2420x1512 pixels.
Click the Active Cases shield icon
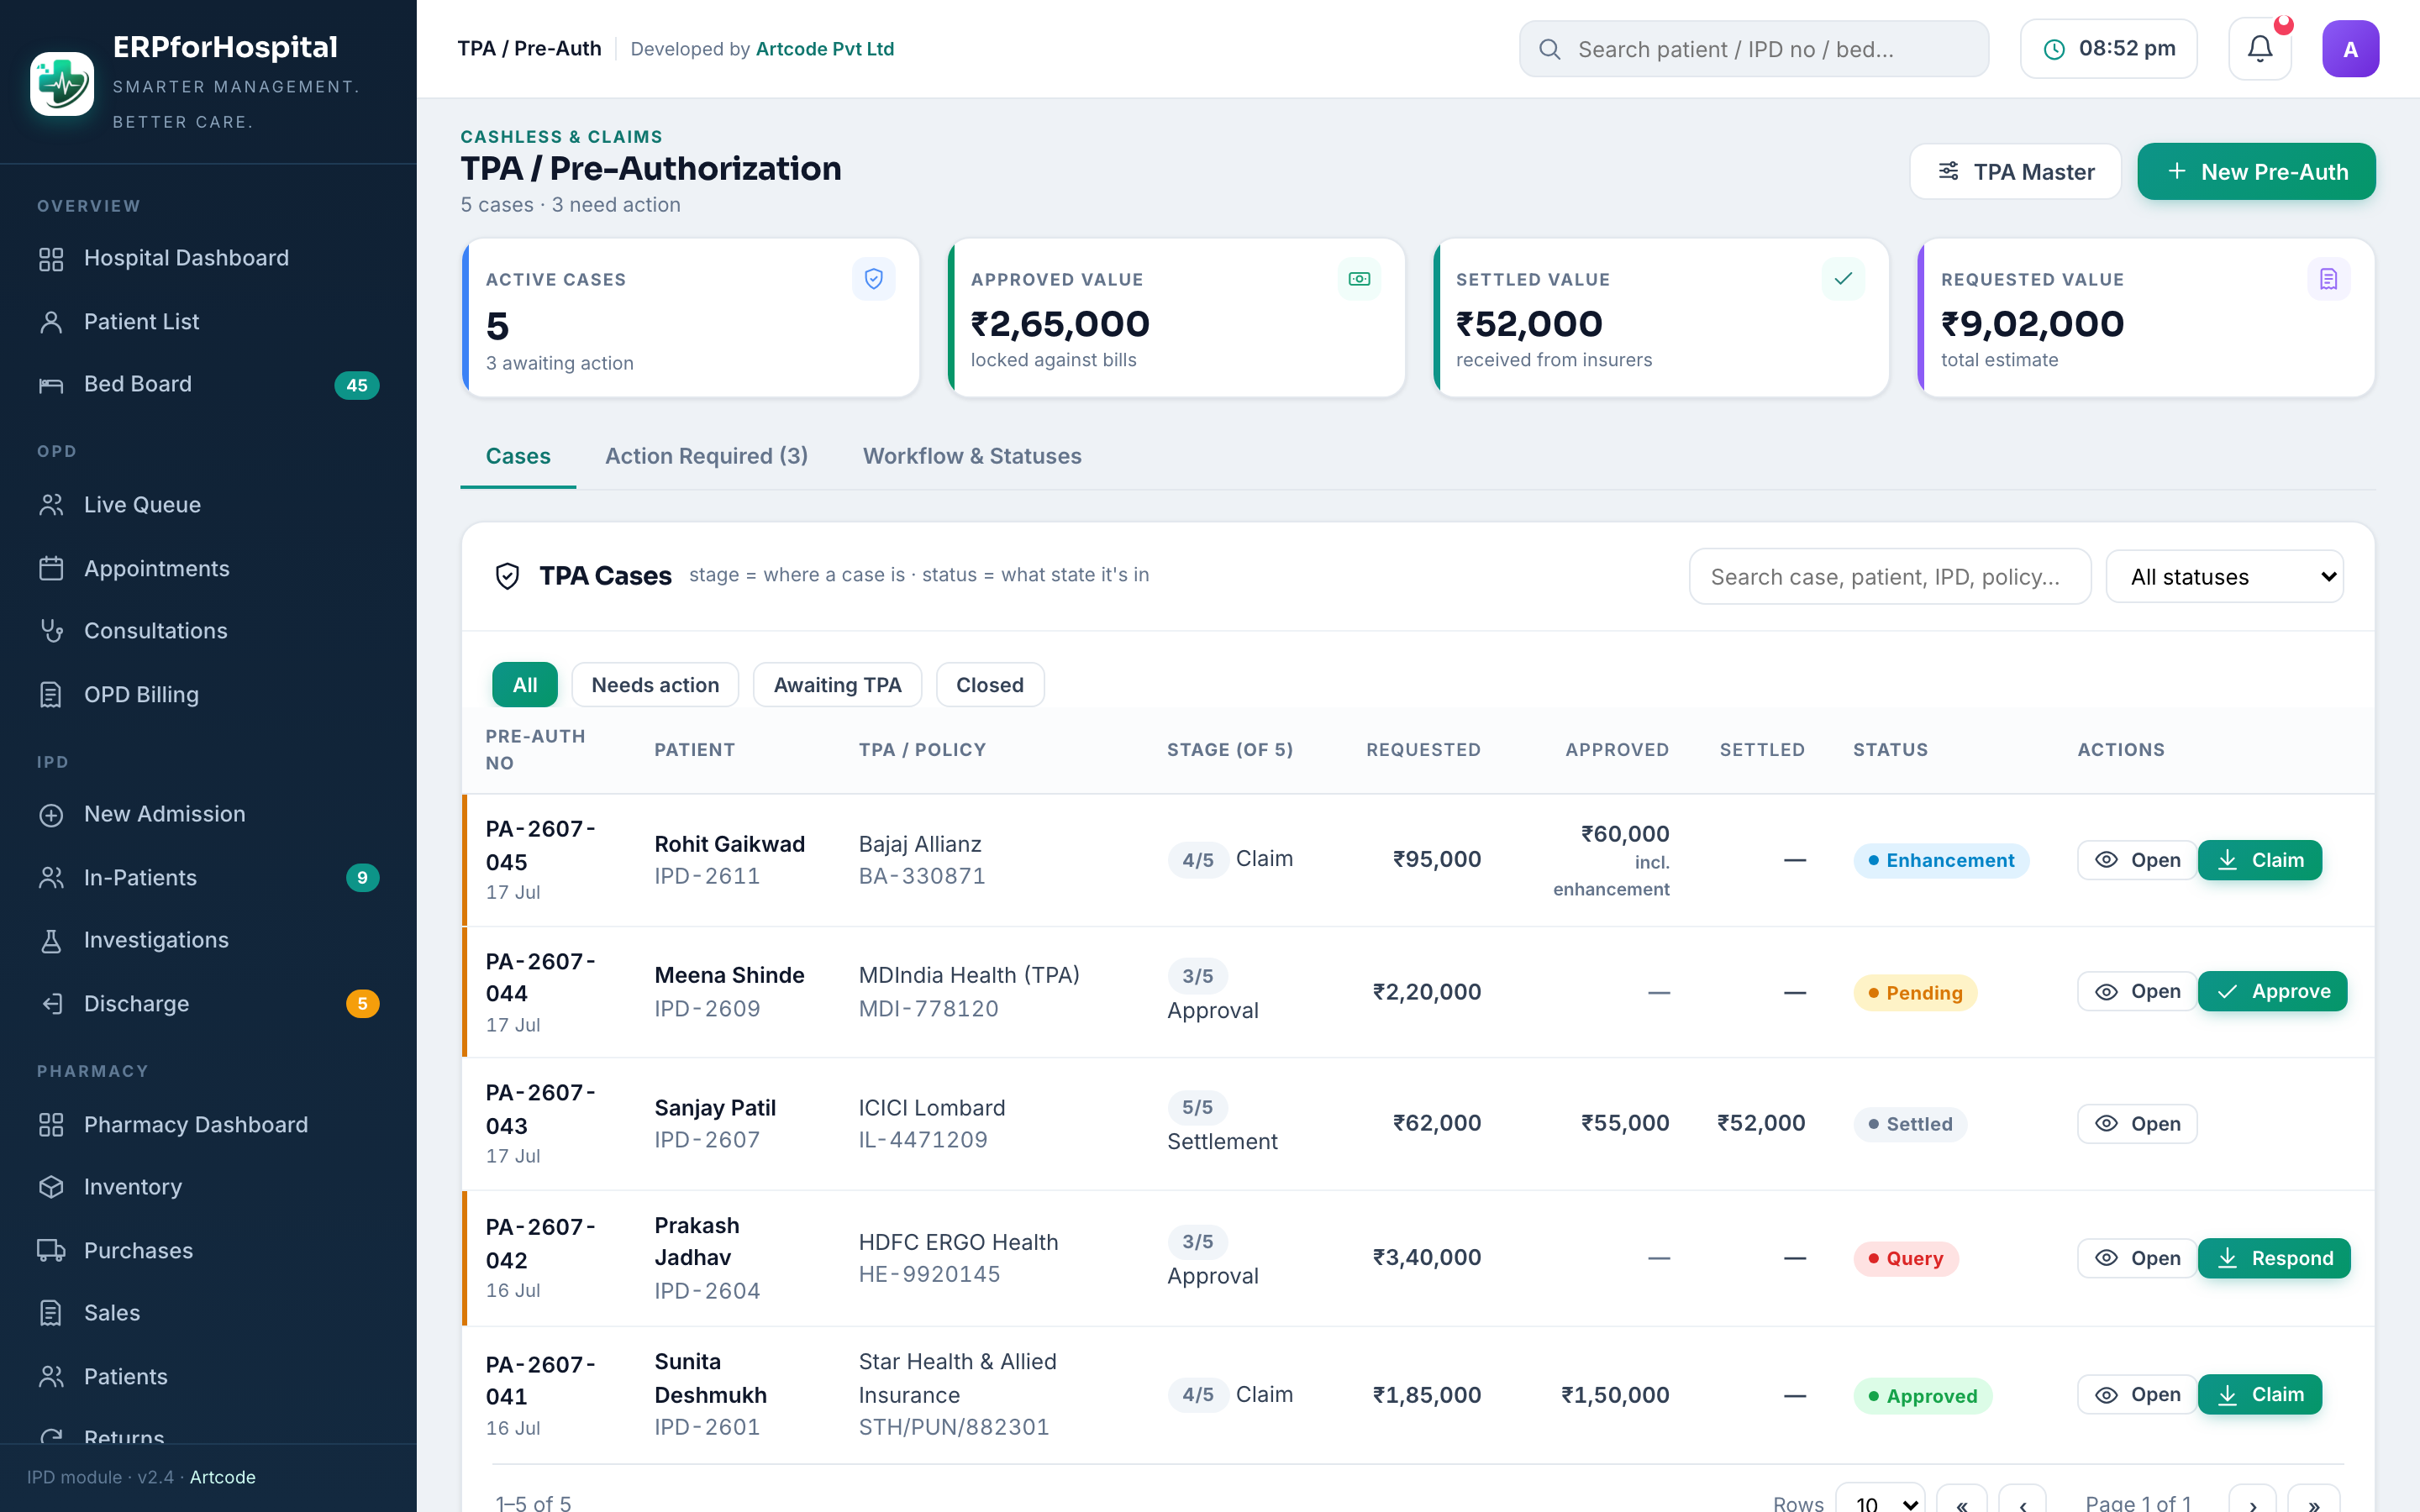point(873,279)
